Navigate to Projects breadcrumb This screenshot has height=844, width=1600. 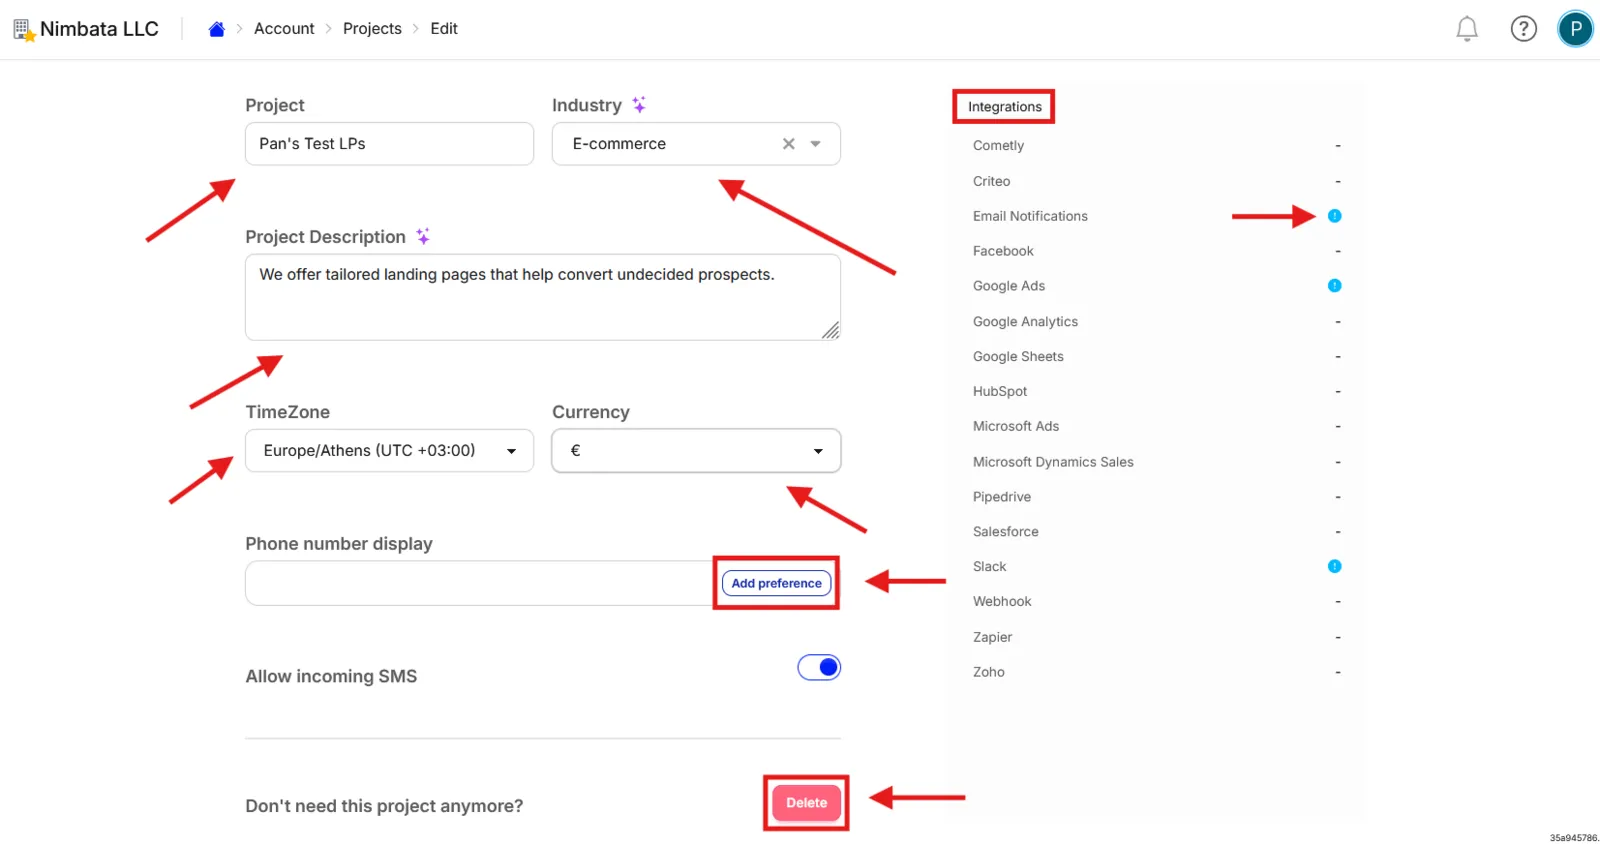point(372,29)
